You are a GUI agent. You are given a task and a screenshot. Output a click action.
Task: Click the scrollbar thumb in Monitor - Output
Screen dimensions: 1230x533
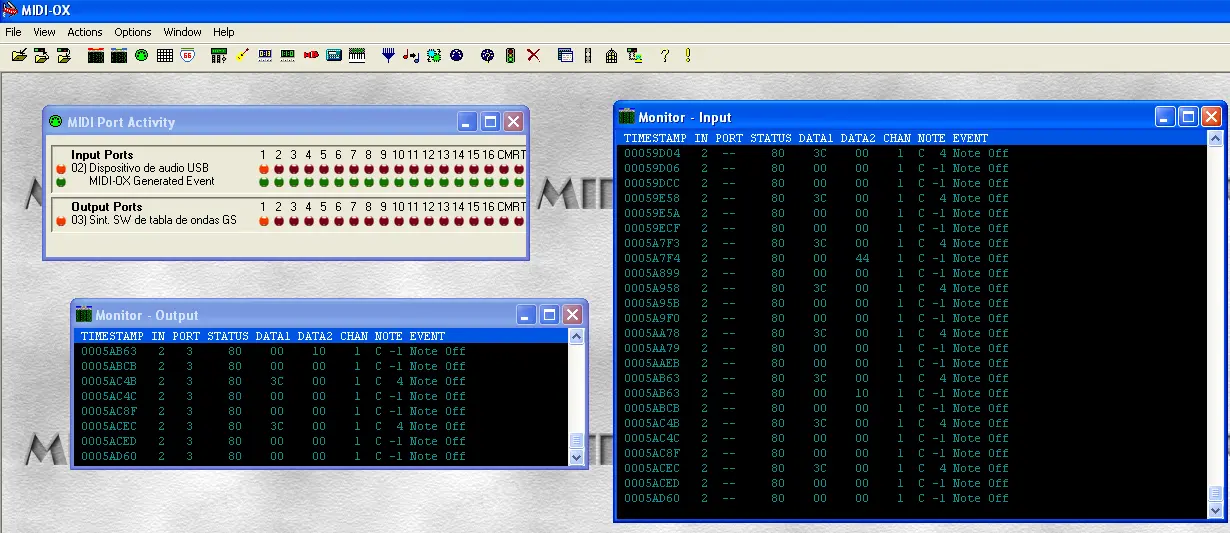[576, 440]
